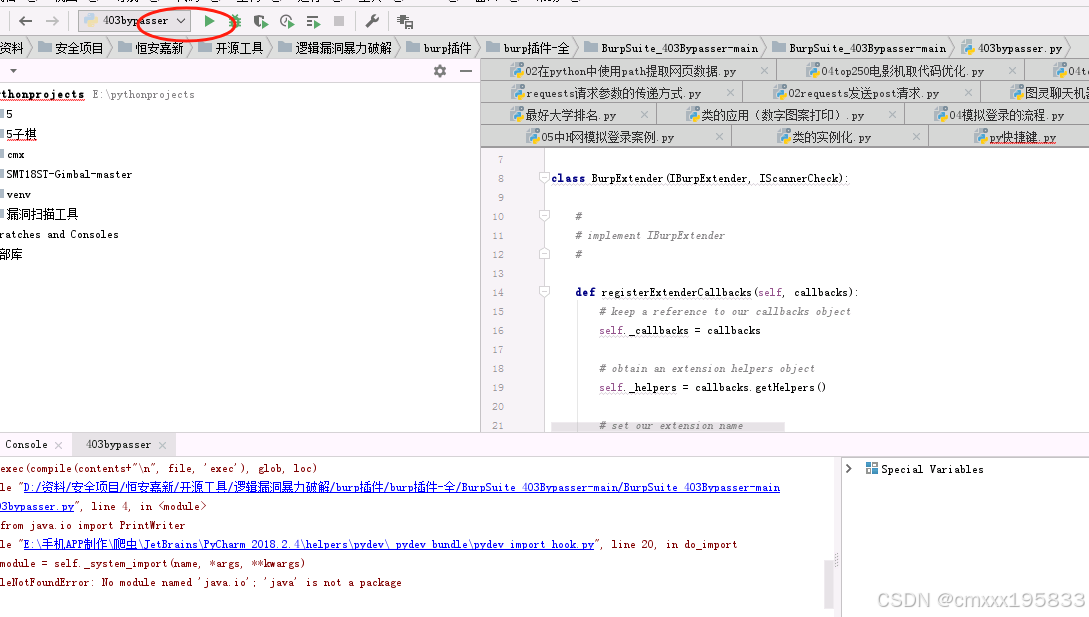Collapse the code block at line 8 gutter arrow
The width and height of the screenshot is (1089, 617).
[543, 177]
